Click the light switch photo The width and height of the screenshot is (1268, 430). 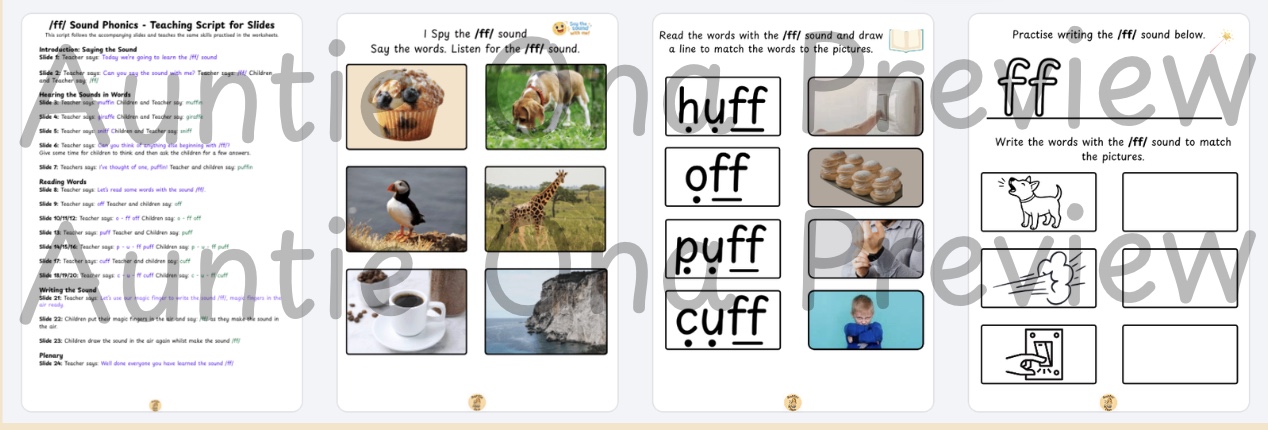[866, 106]
